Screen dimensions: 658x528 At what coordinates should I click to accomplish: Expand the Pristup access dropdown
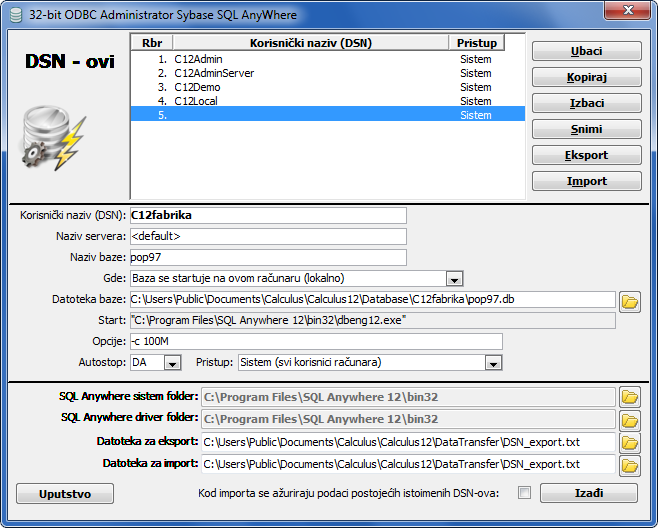point(492,362)
